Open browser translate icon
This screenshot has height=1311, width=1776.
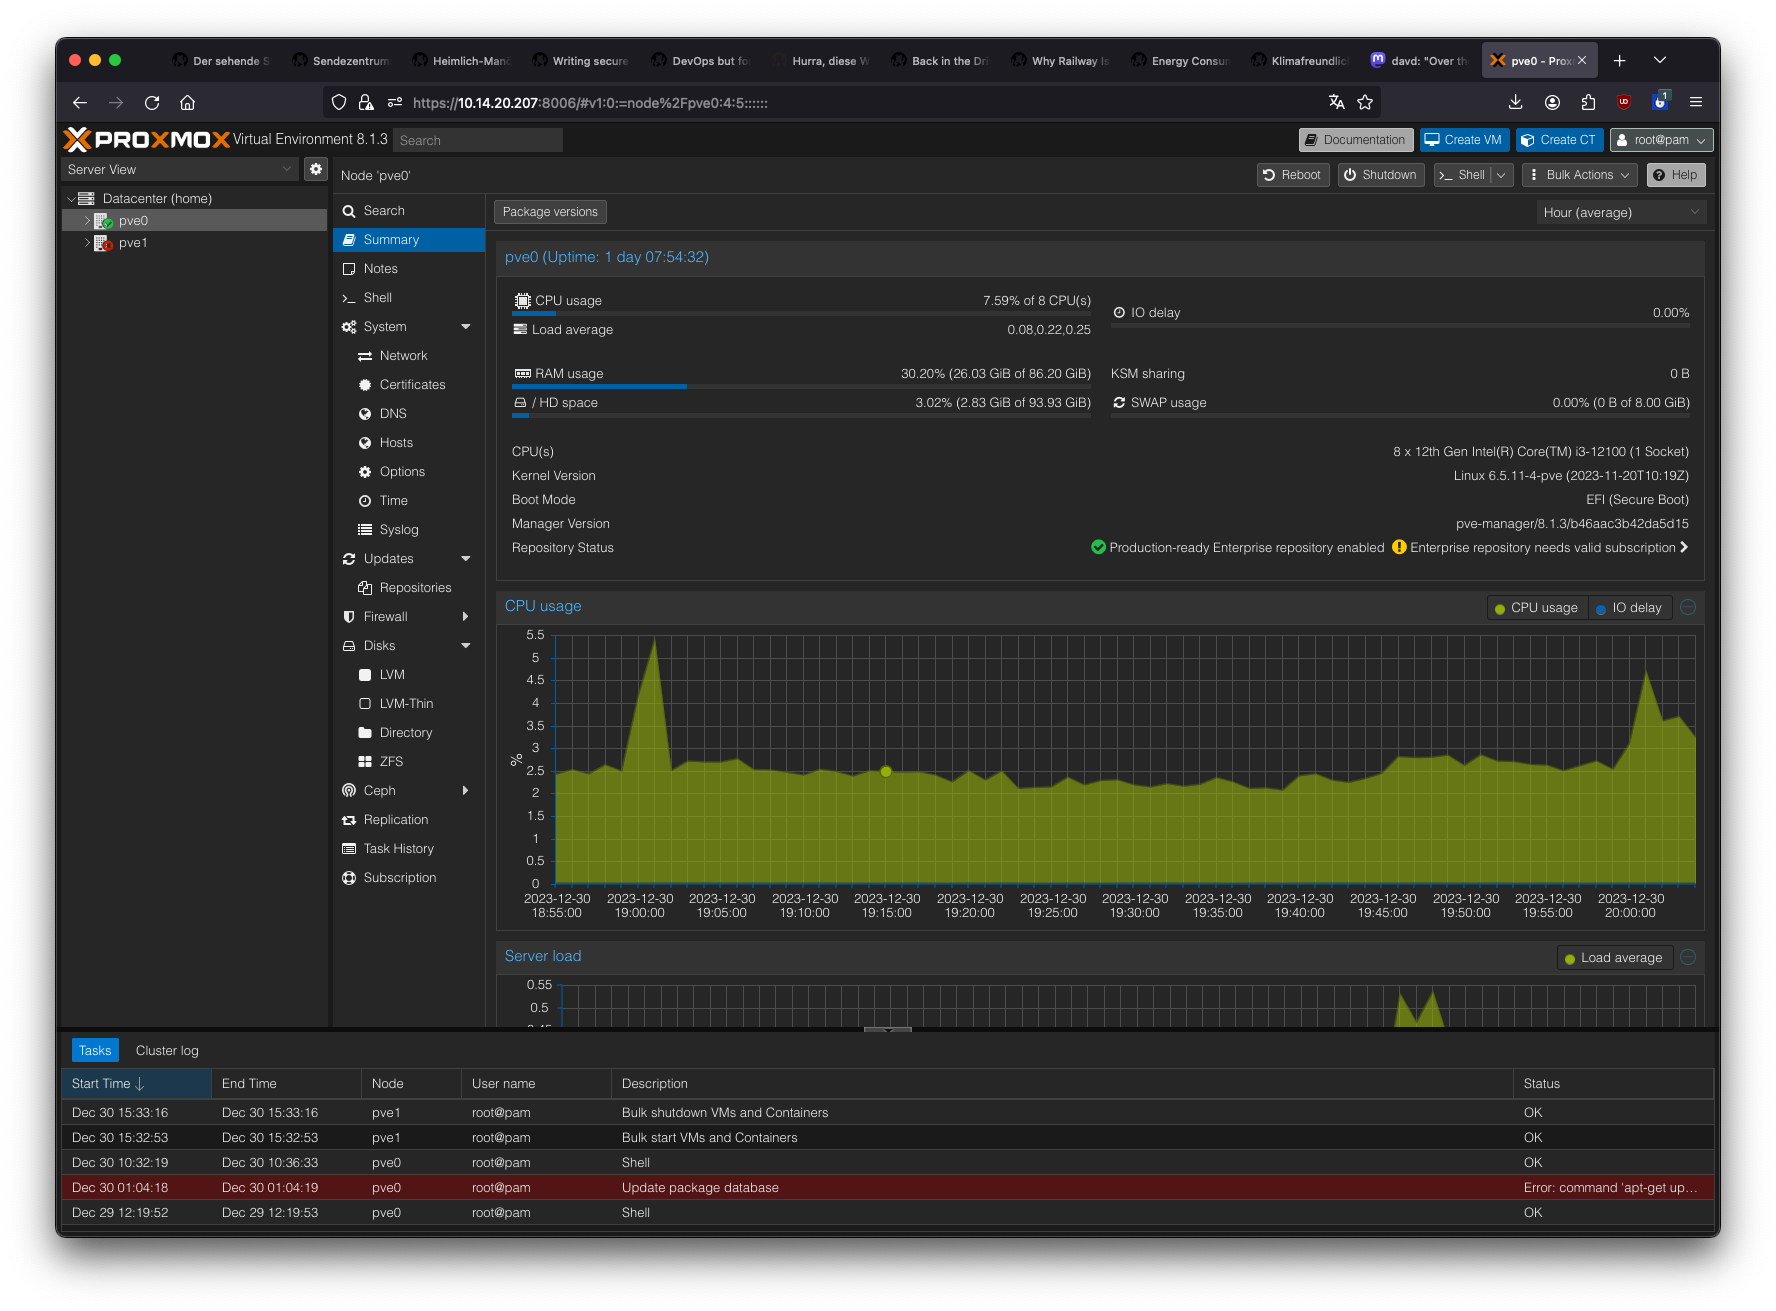[x=1337, y=102]
